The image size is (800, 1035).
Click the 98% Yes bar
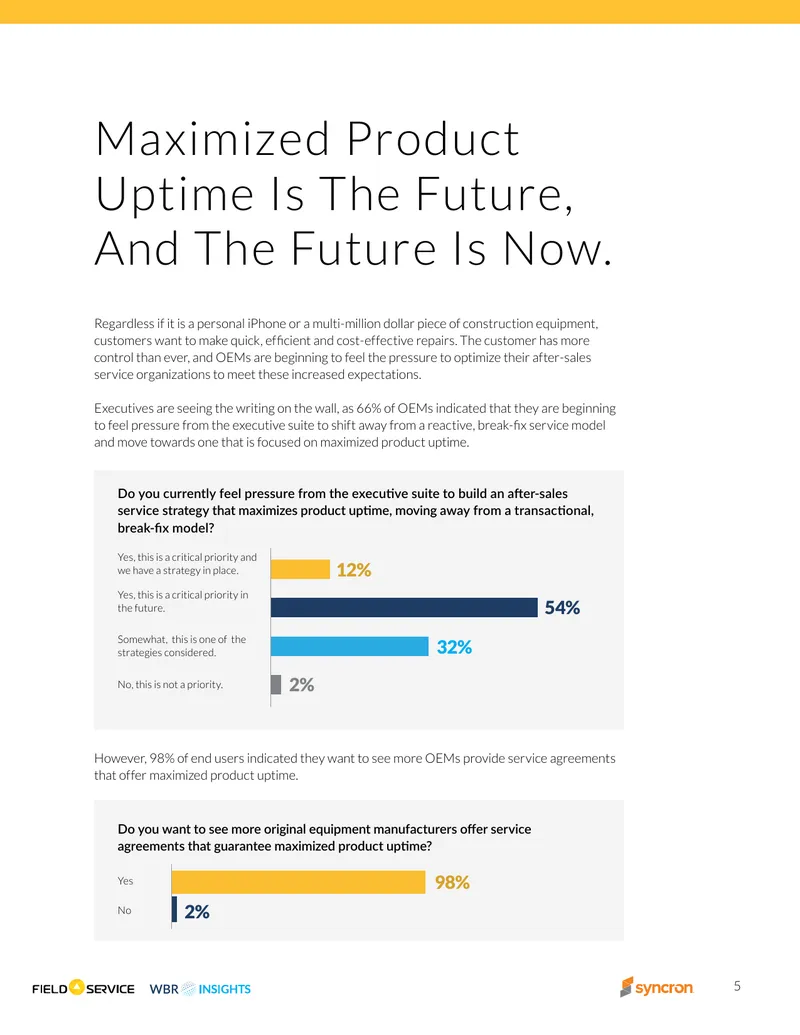tap(298, 883)
